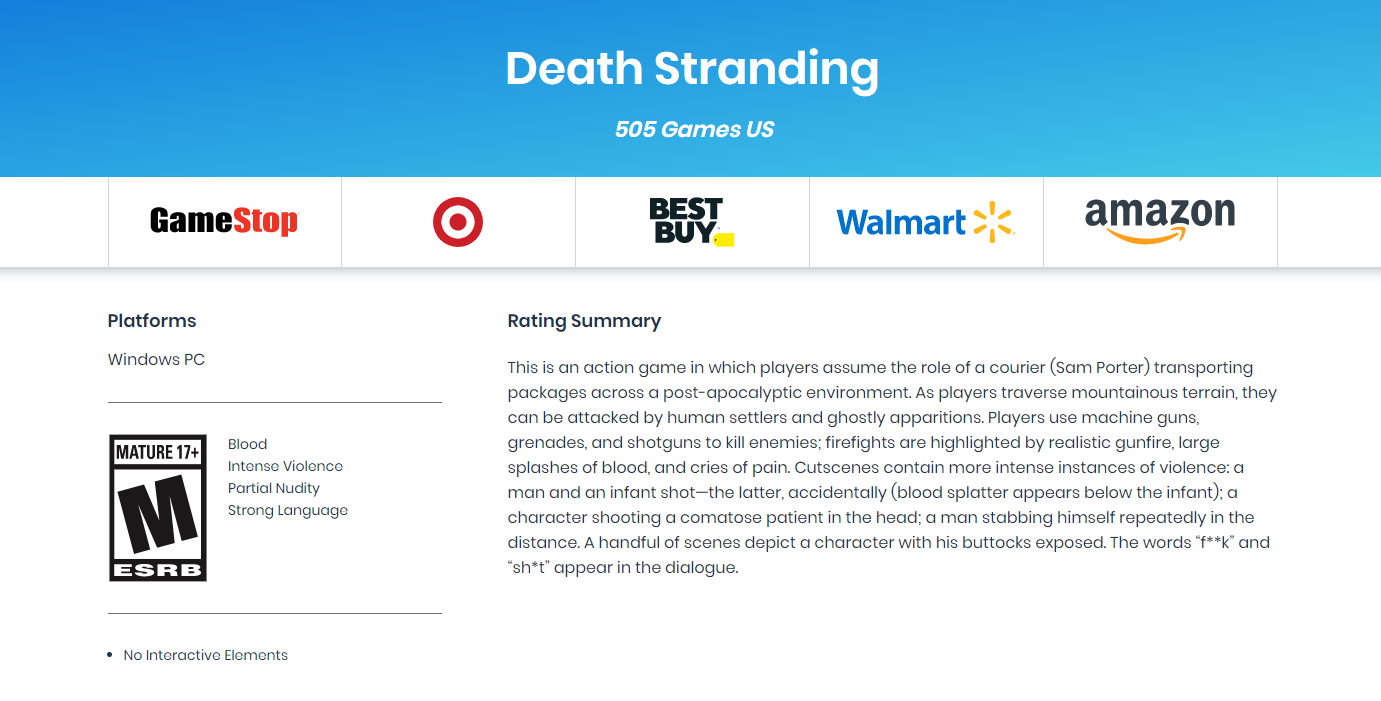This screenshot has width=1381, height=701.
Task: Select the Best Buy wordmark logo
Action: tap(685, 219)
